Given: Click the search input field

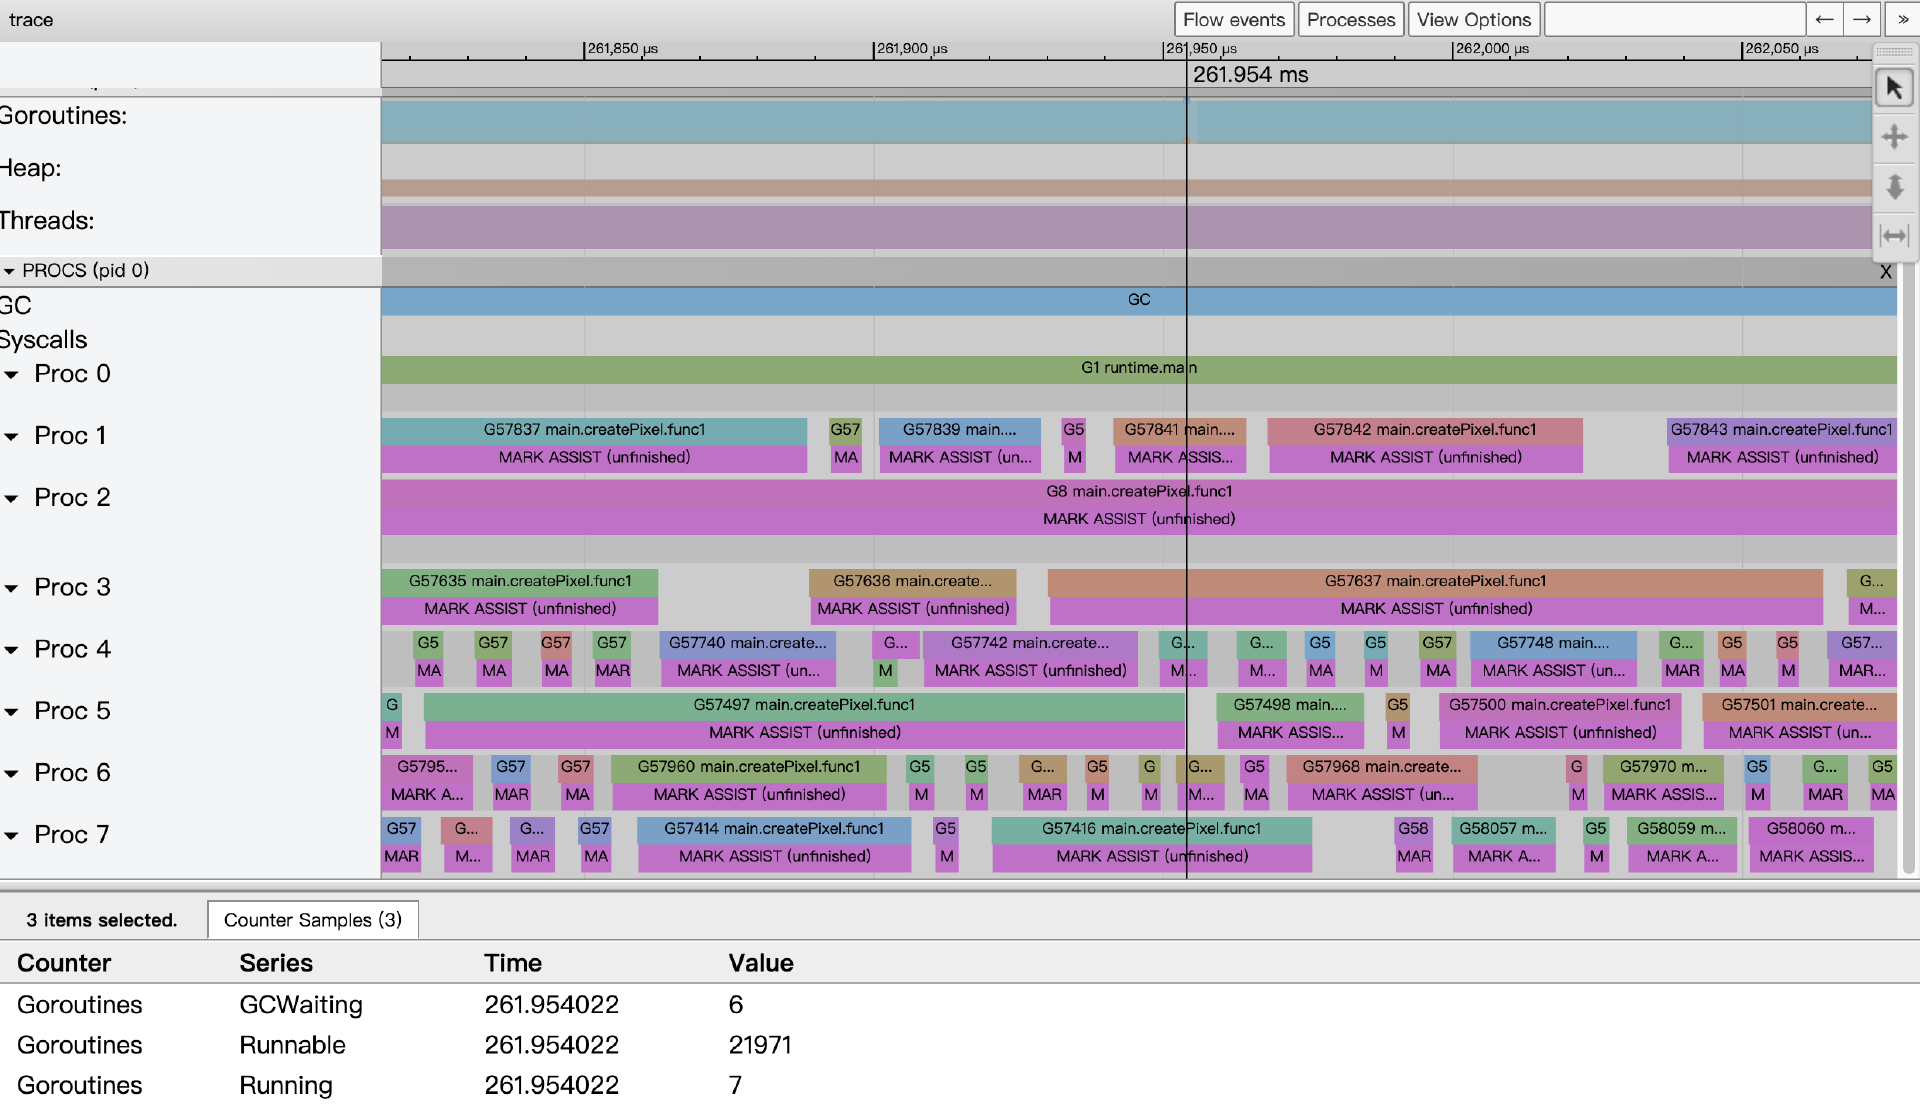Looking at the screenshot, I should (x=1674, y=19).
